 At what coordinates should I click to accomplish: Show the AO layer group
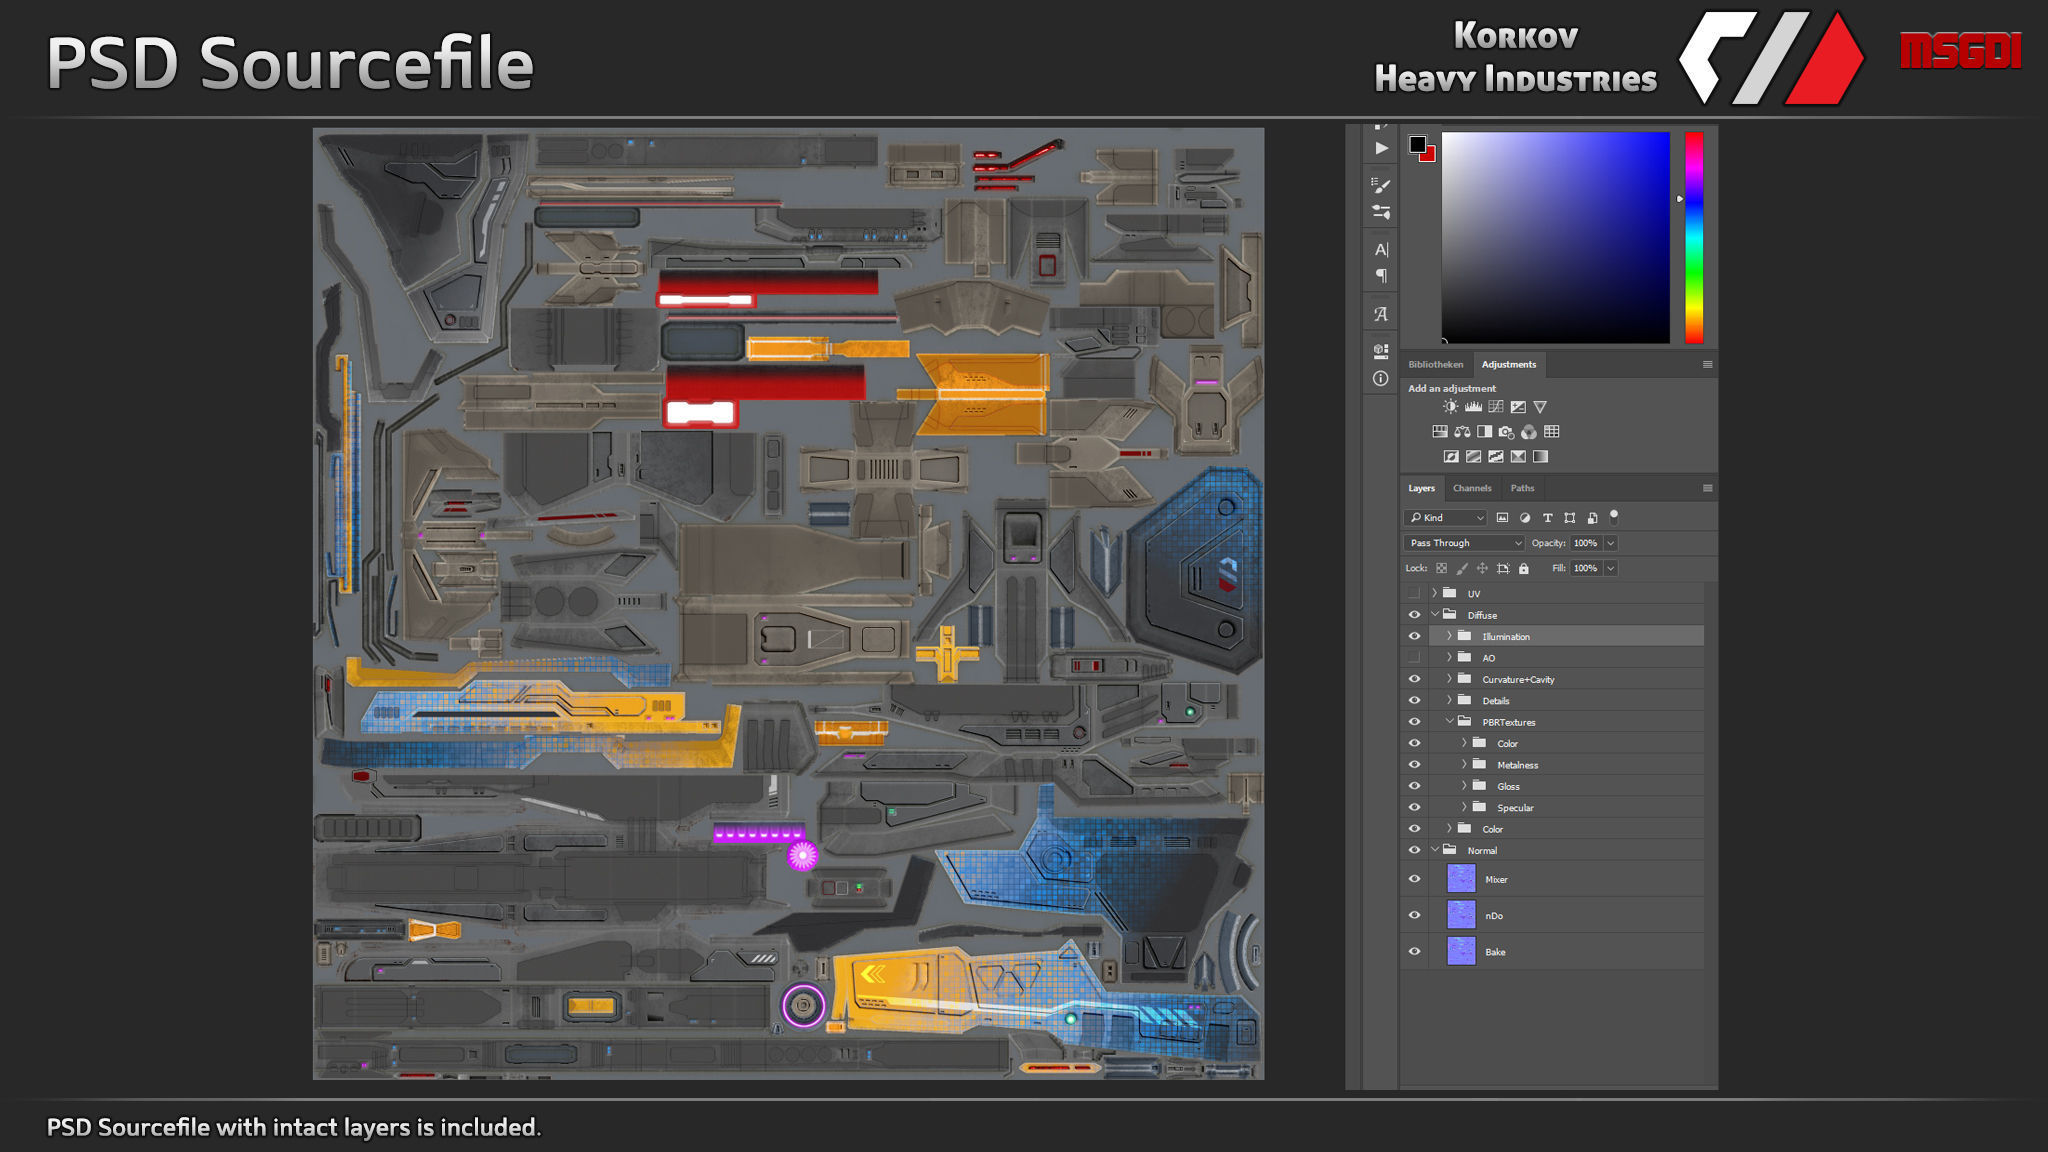point(1414,658)
